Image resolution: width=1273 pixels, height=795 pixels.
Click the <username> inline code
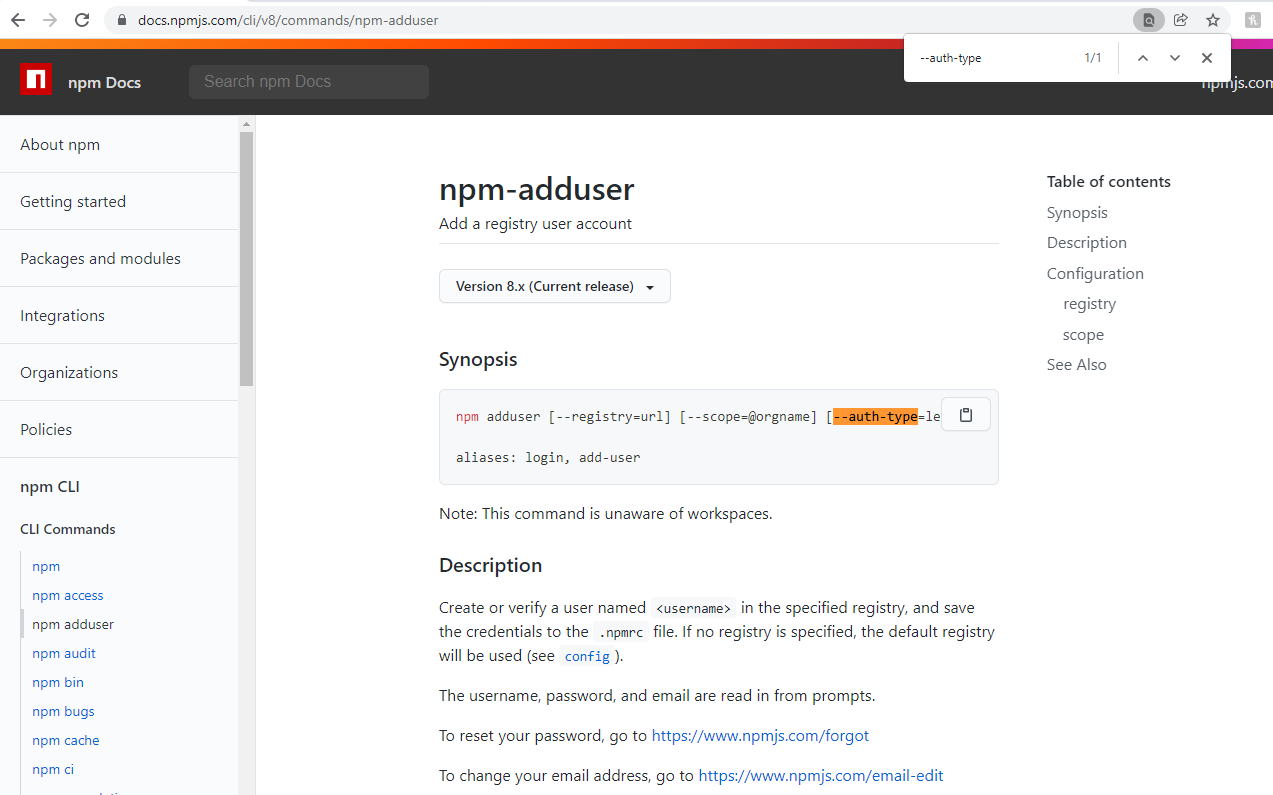pyautogui.click(x=694, y=608)
